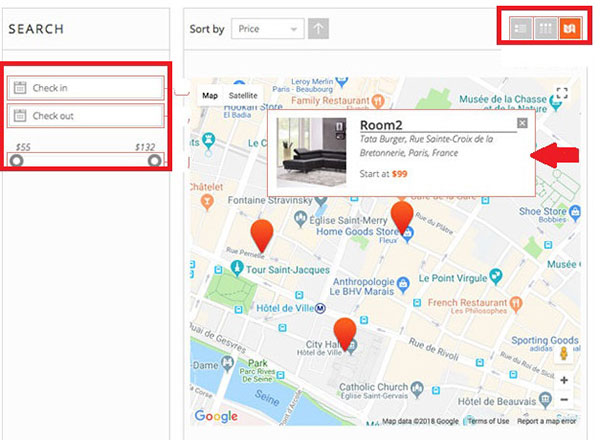Viewport: 600px width, 440px height.
Task: Click the Check out date field
Action: click(86, 116)
